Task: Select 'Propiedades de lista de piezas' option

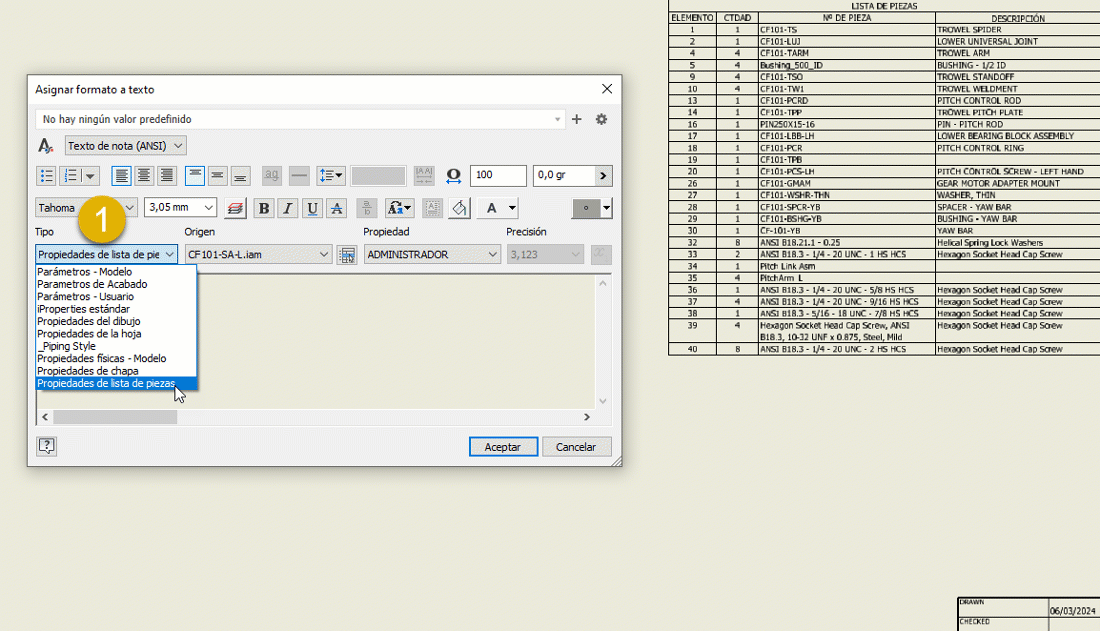Action: (116, 383)
